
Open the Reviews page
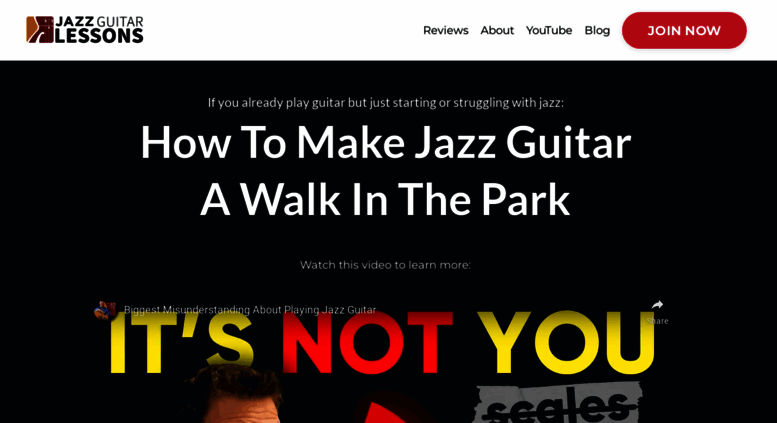(x=445, y=30)
